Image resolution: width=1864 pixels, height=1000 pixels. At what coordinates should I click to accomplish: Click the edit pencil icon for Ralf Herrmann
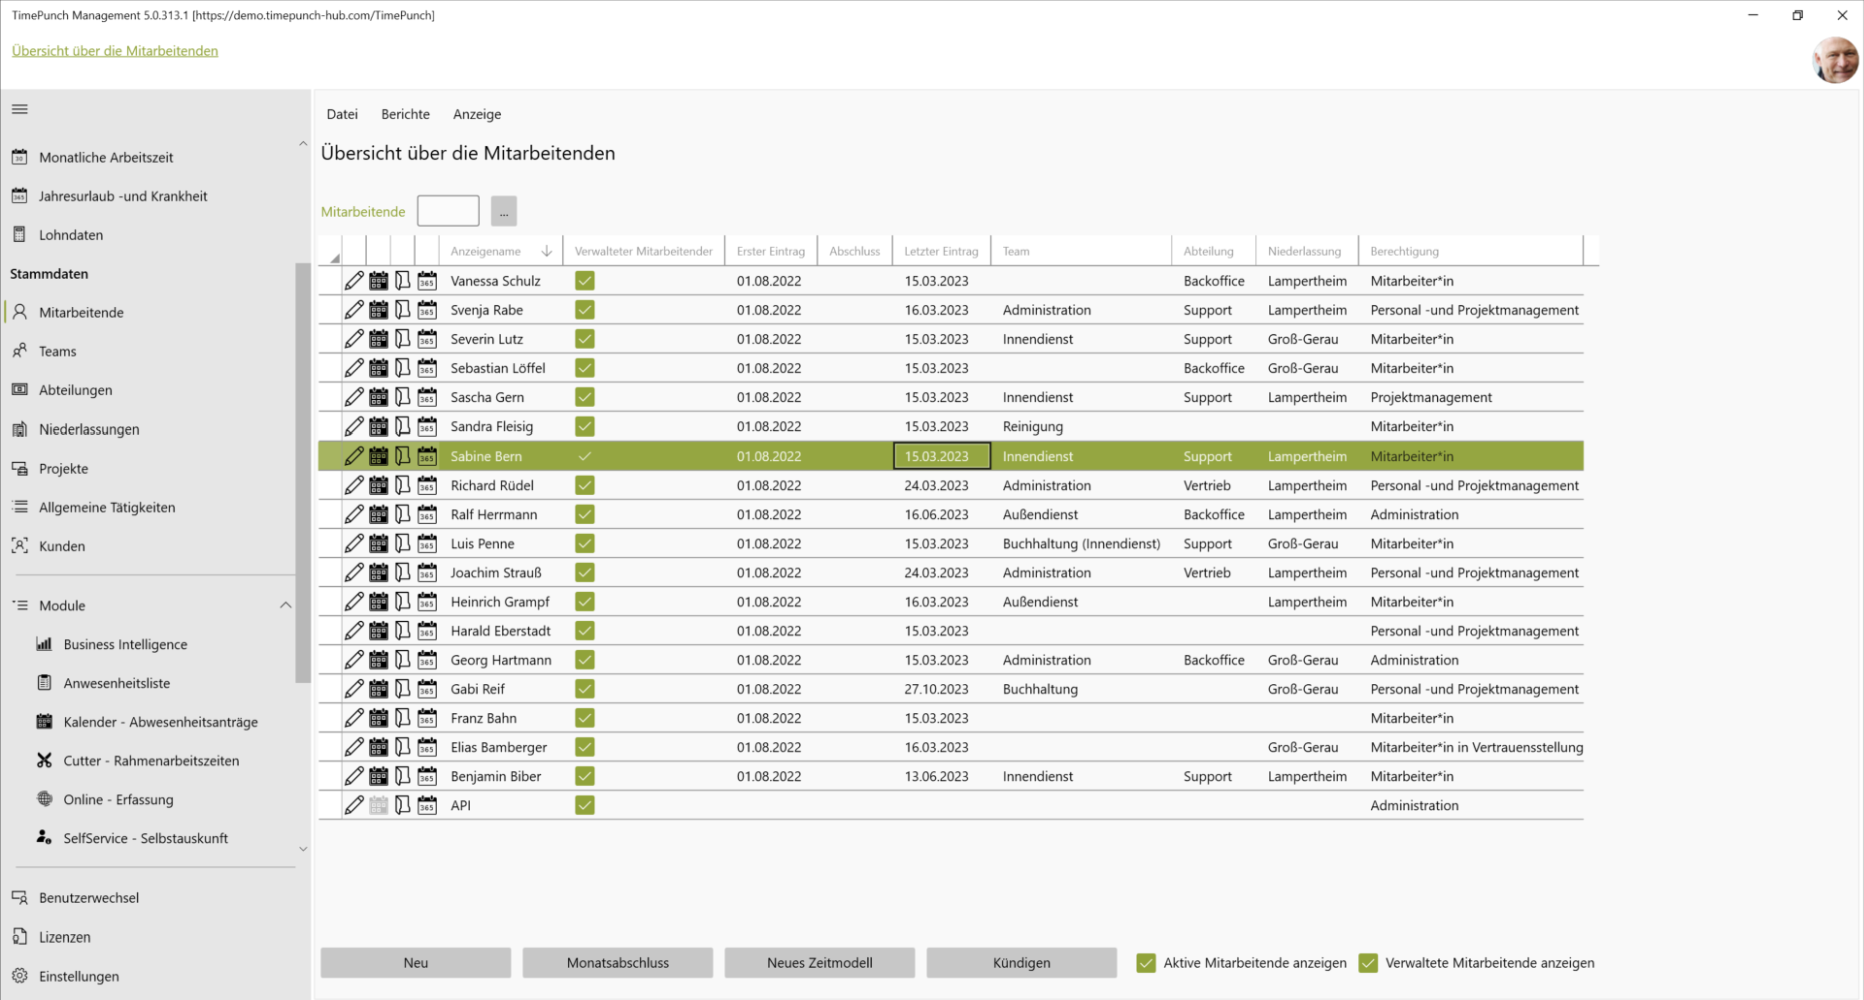[x=354, y=514]
